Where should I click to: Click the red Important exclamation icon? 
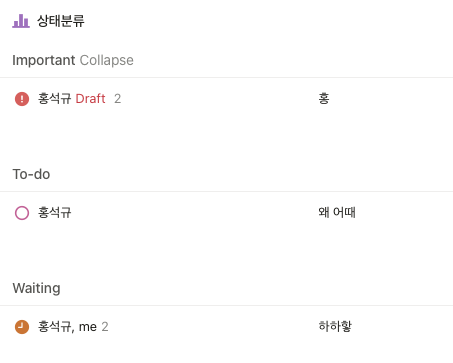pyautogui.click(x=22, y=99)
